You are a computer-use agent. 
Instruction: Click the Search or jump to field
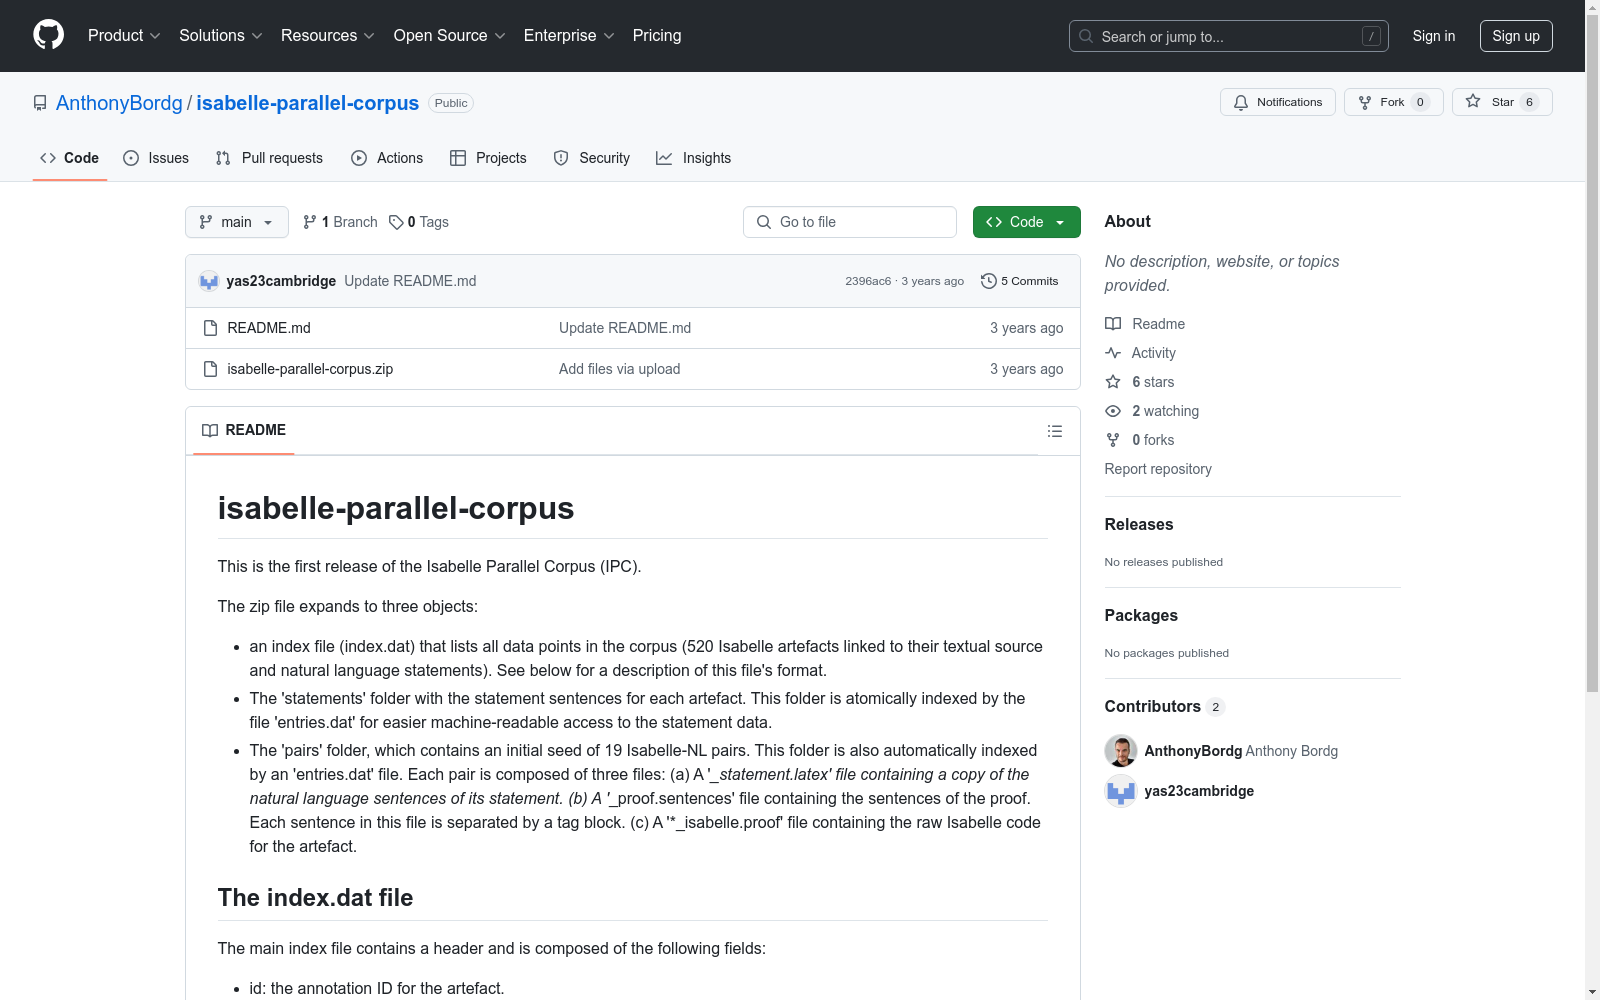click(x=1229, y=36)
